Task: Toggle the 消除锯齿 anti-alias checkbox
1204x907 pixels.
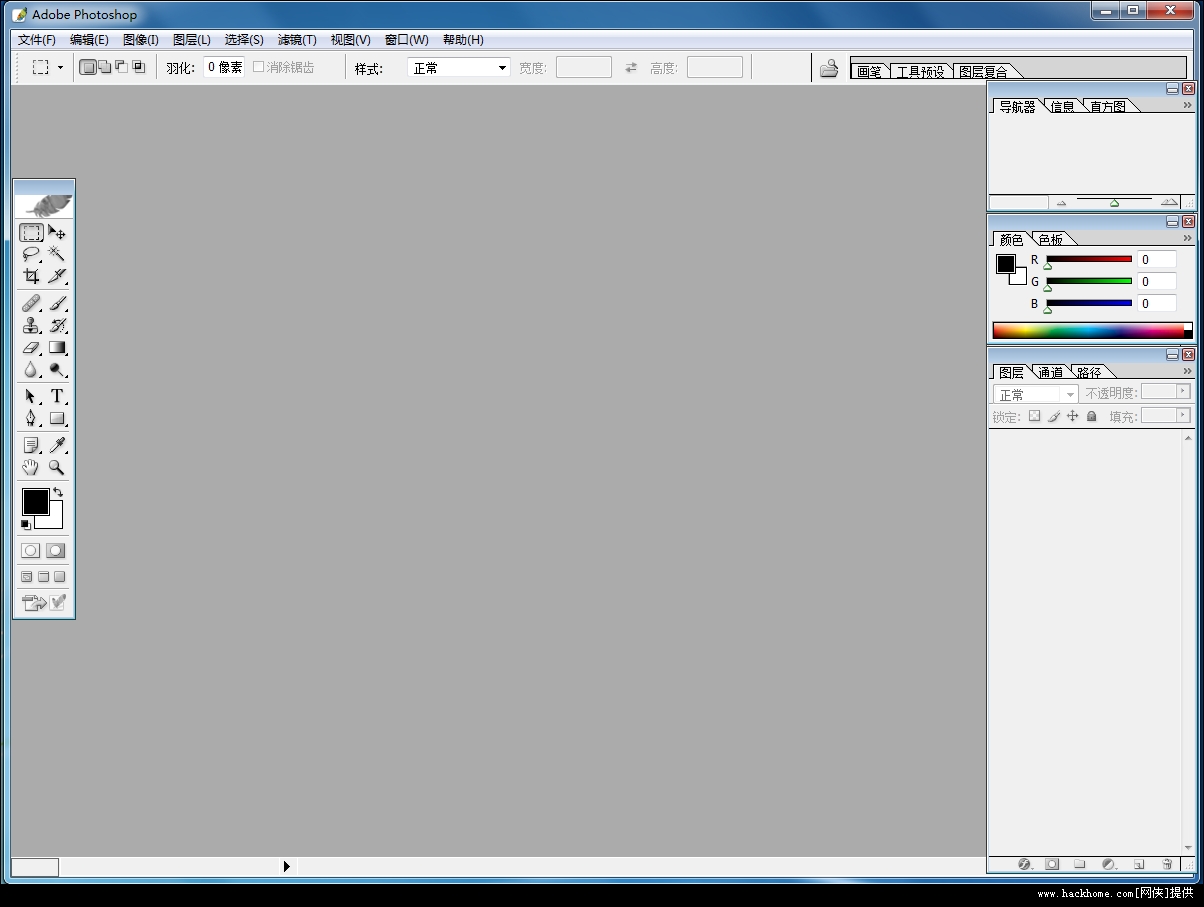Action: click(x=258, y=67)
